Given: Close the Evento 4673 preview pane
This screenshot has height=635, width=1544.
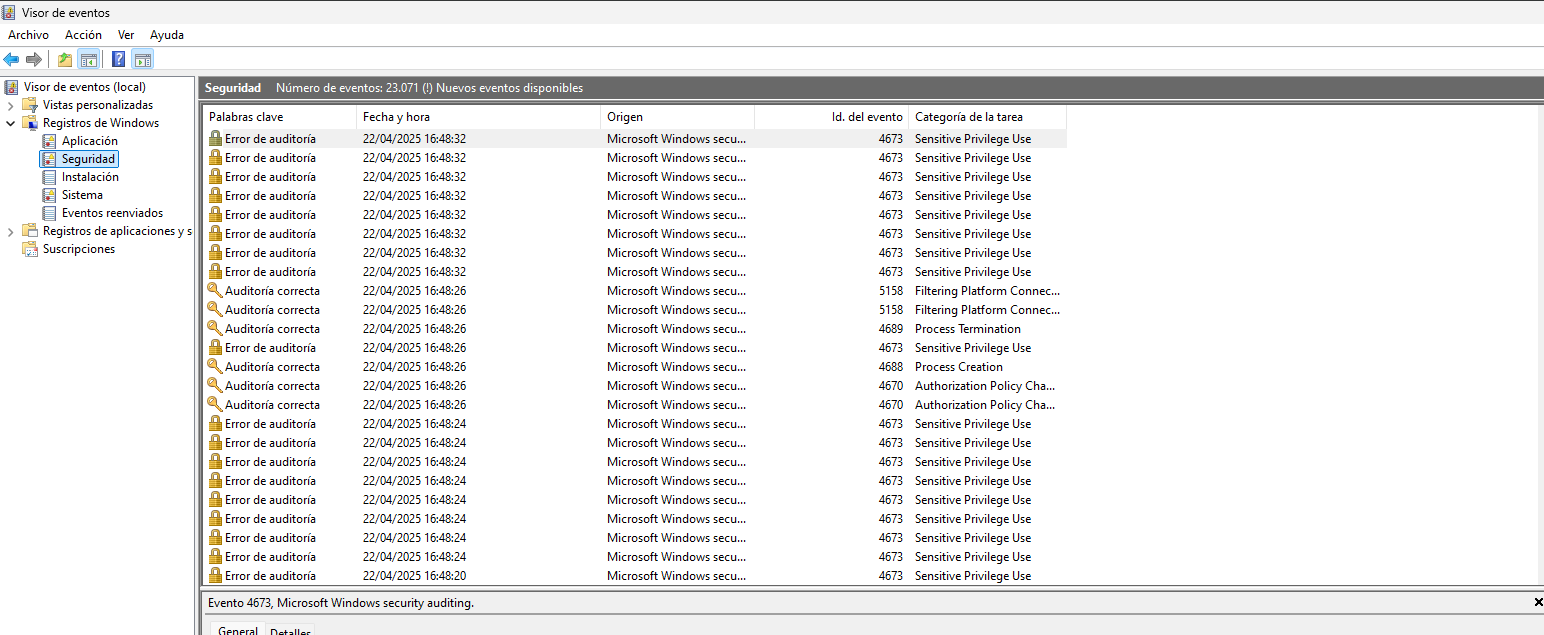Looking at the screenshot, I should (x=1537, y=603).
